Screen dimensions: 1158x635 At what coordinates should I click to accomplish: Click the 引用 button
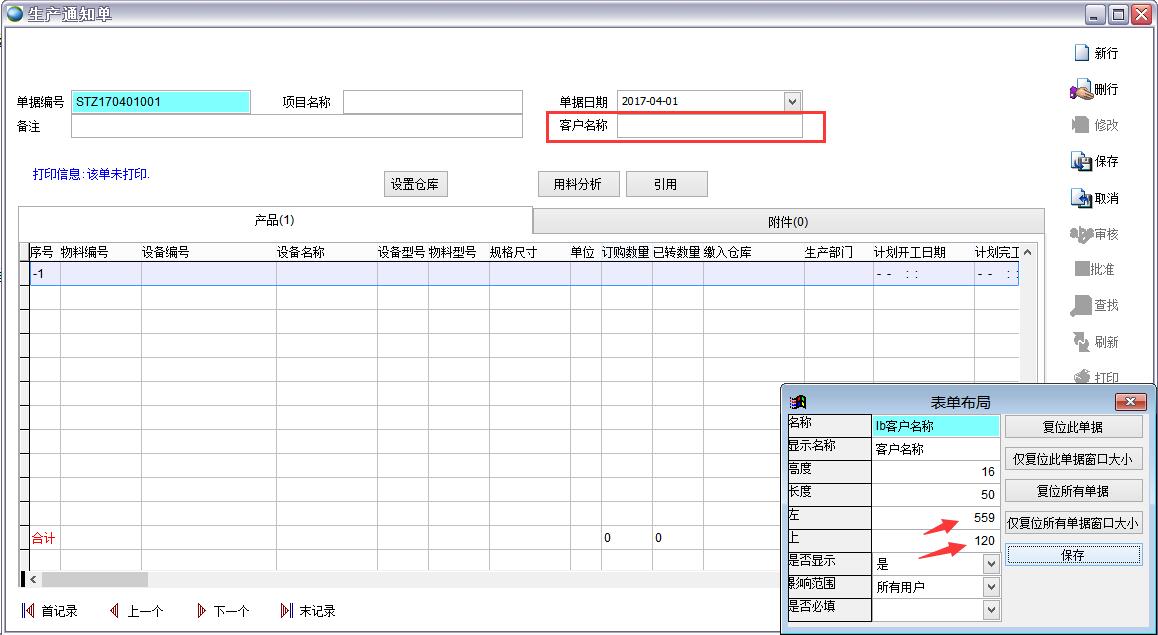[666, 184]
